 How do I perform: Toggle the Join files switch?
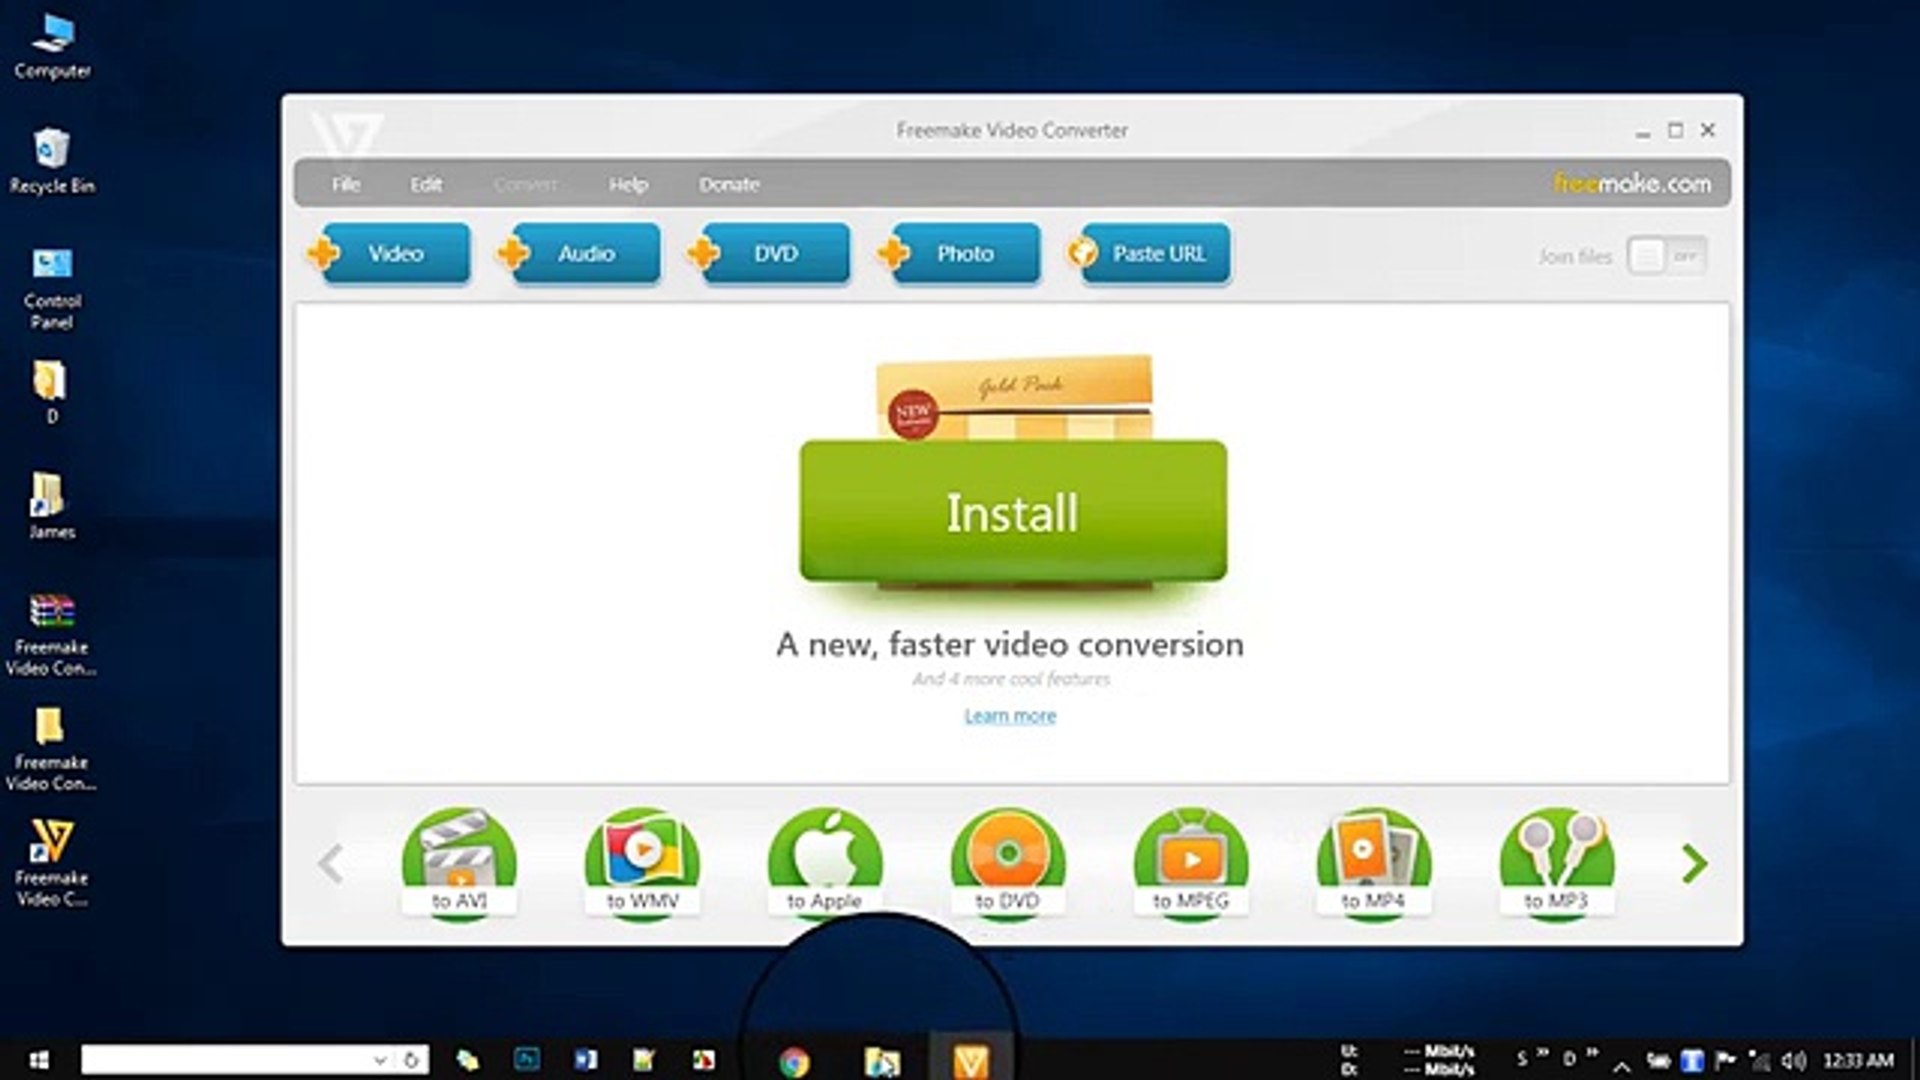pos(1666,256)
